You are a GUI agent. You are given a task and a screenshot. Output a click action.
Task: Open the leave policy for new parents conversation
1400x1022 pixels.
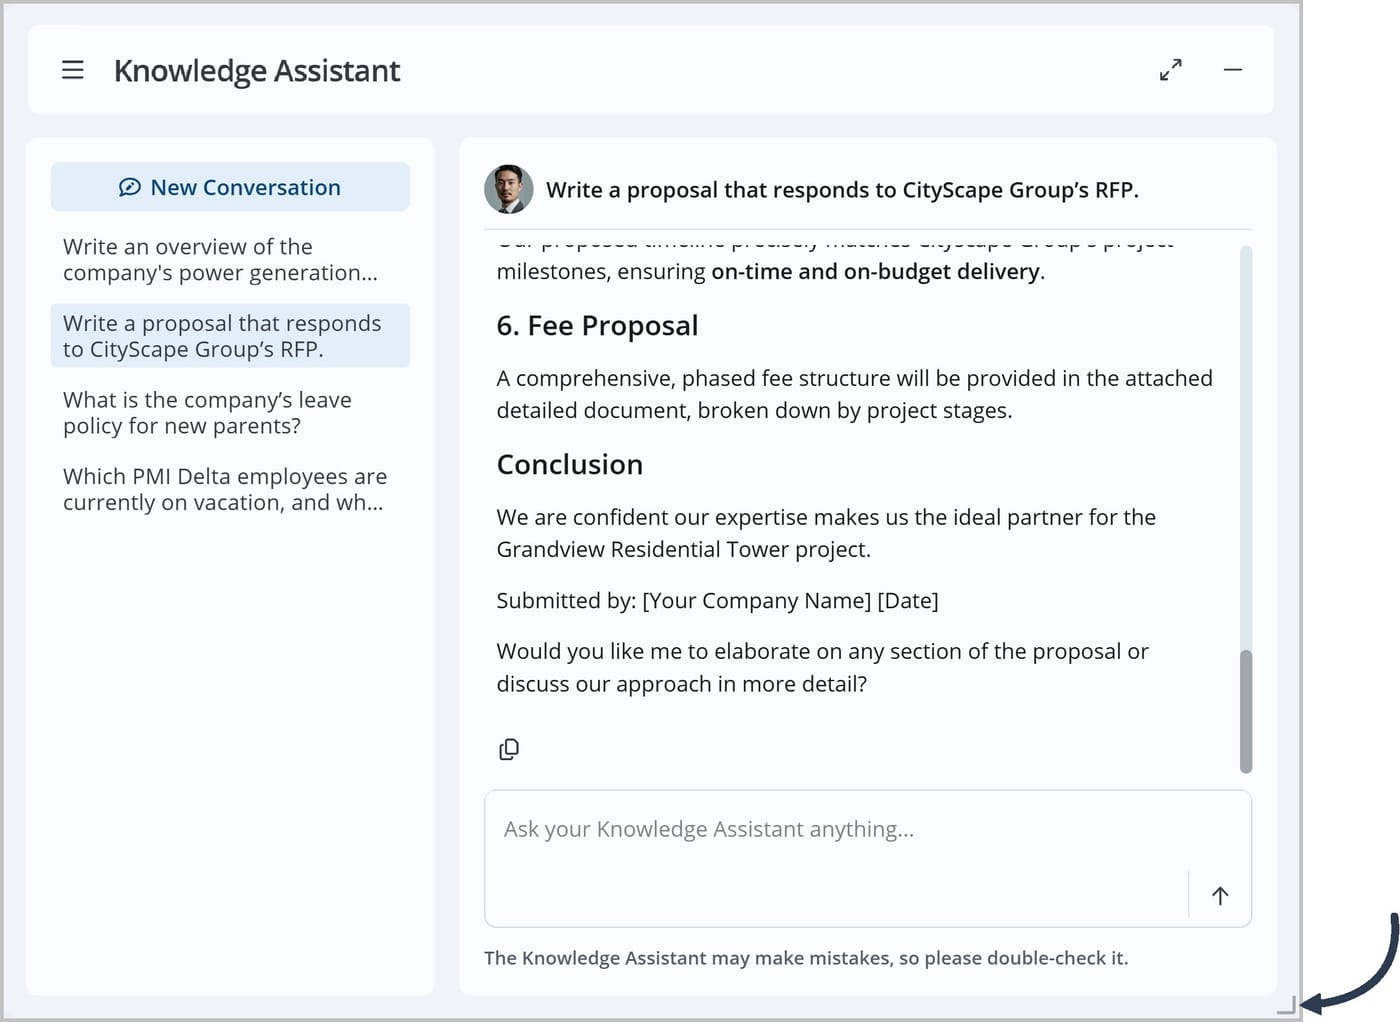(230, 413)
